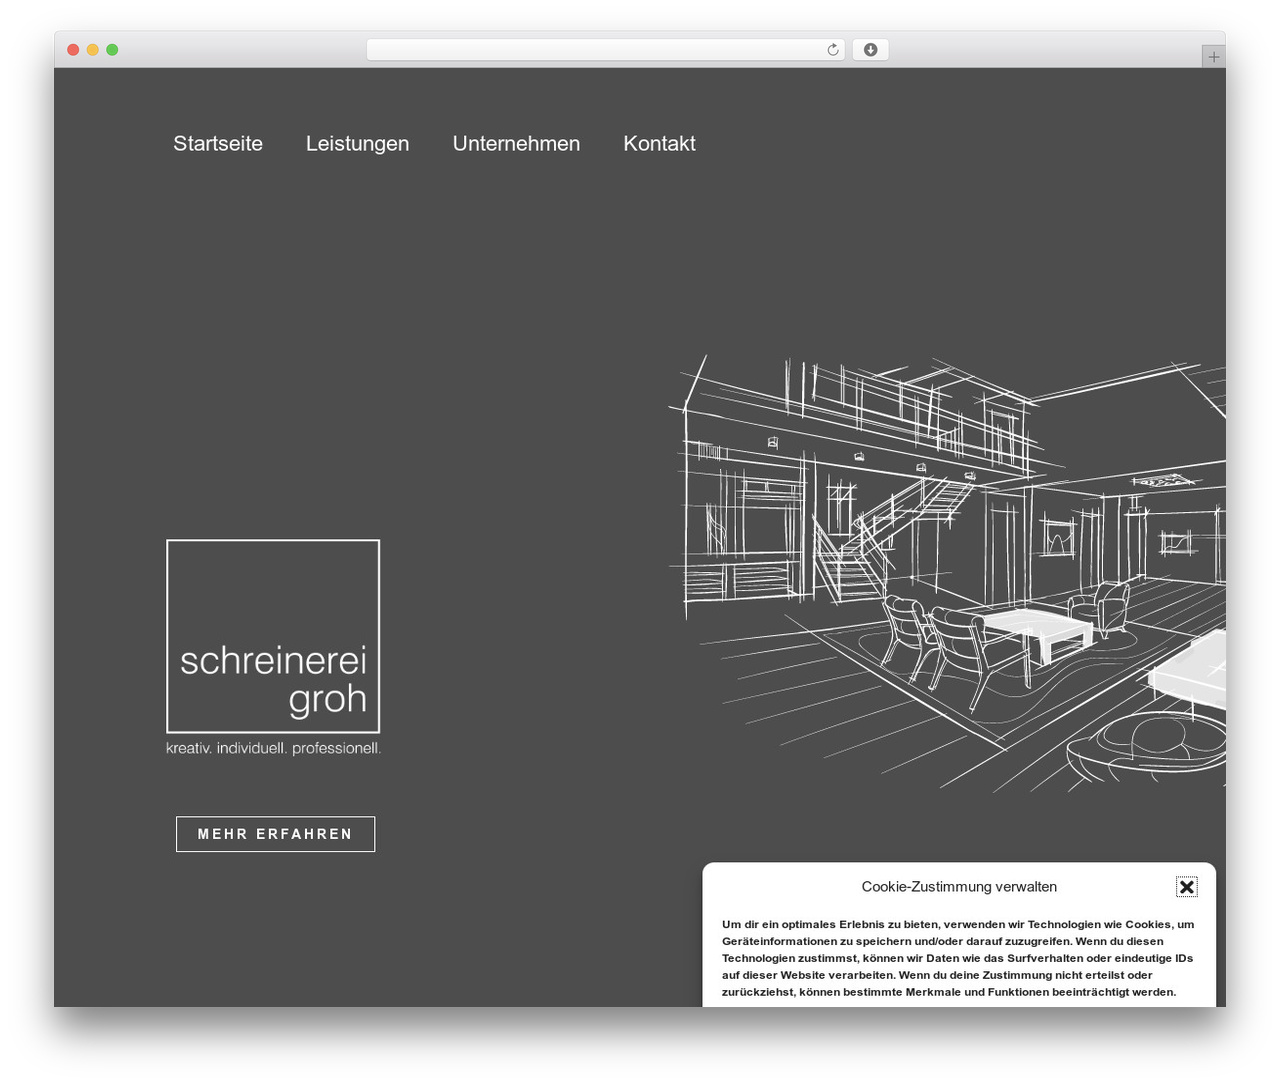Image resolution: width=1280 pixels, height=1084 pixels.
Task: Reload the page using the refresh icon
Action: tap(832, 50)
